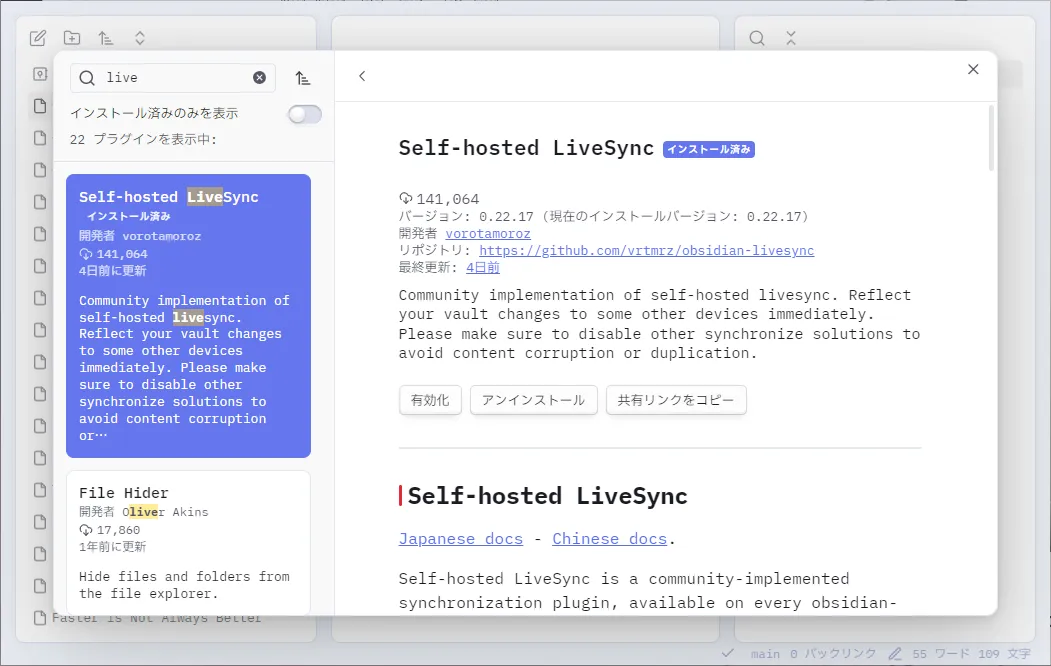Open the plugin sort options beside the search bar
1051x666 pixels.
305,77
